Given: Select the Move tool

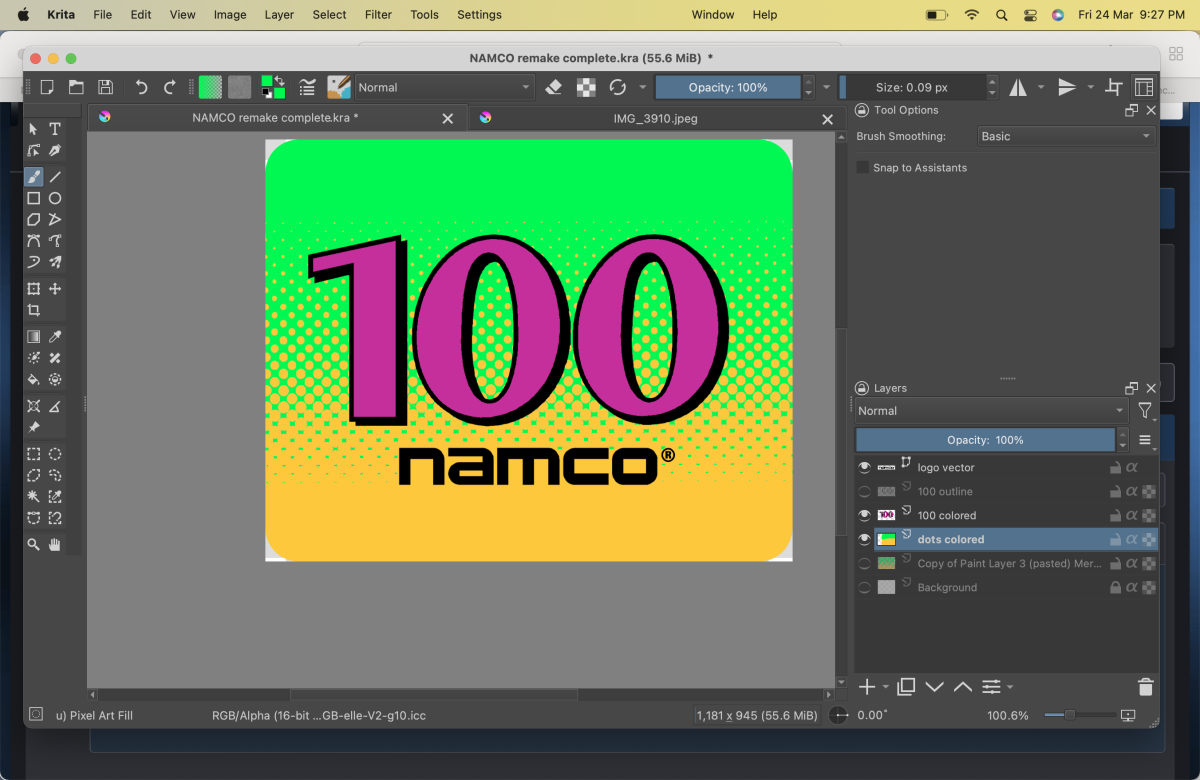Looking at the screenshot, I should tap(55, 289).
